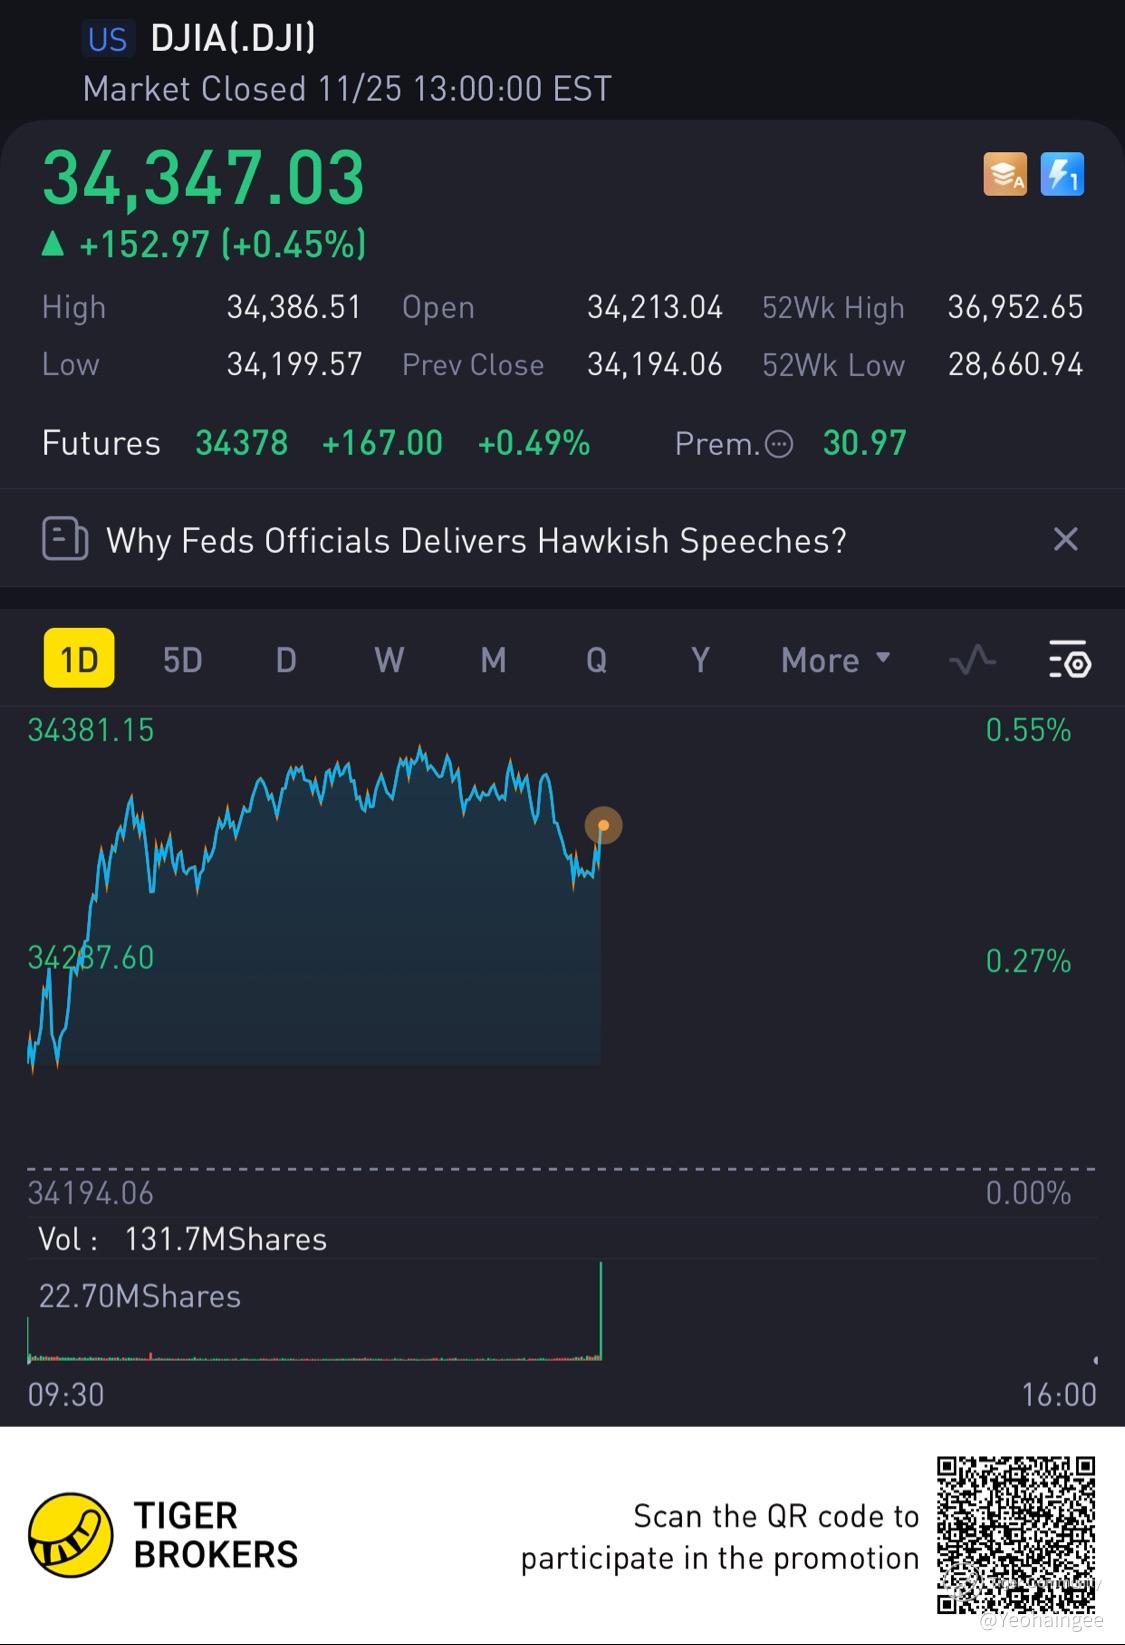This screenshot has width=1125, height=1645.
Task: Dismiss the Hawkish Speeches news banner
Action: coord(1066,540)
